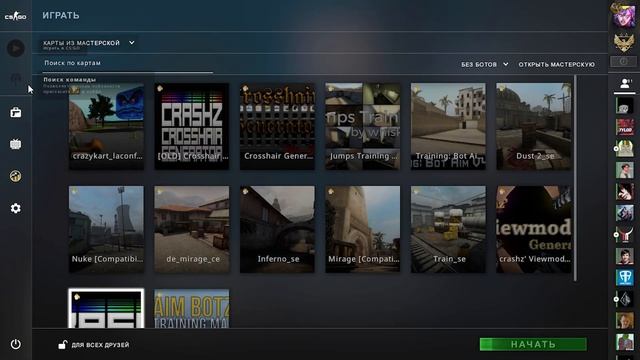Viewport: 640px width, 360px height.
Task: Select the Jumps Training map thumbnail
Action: [363, 127]
